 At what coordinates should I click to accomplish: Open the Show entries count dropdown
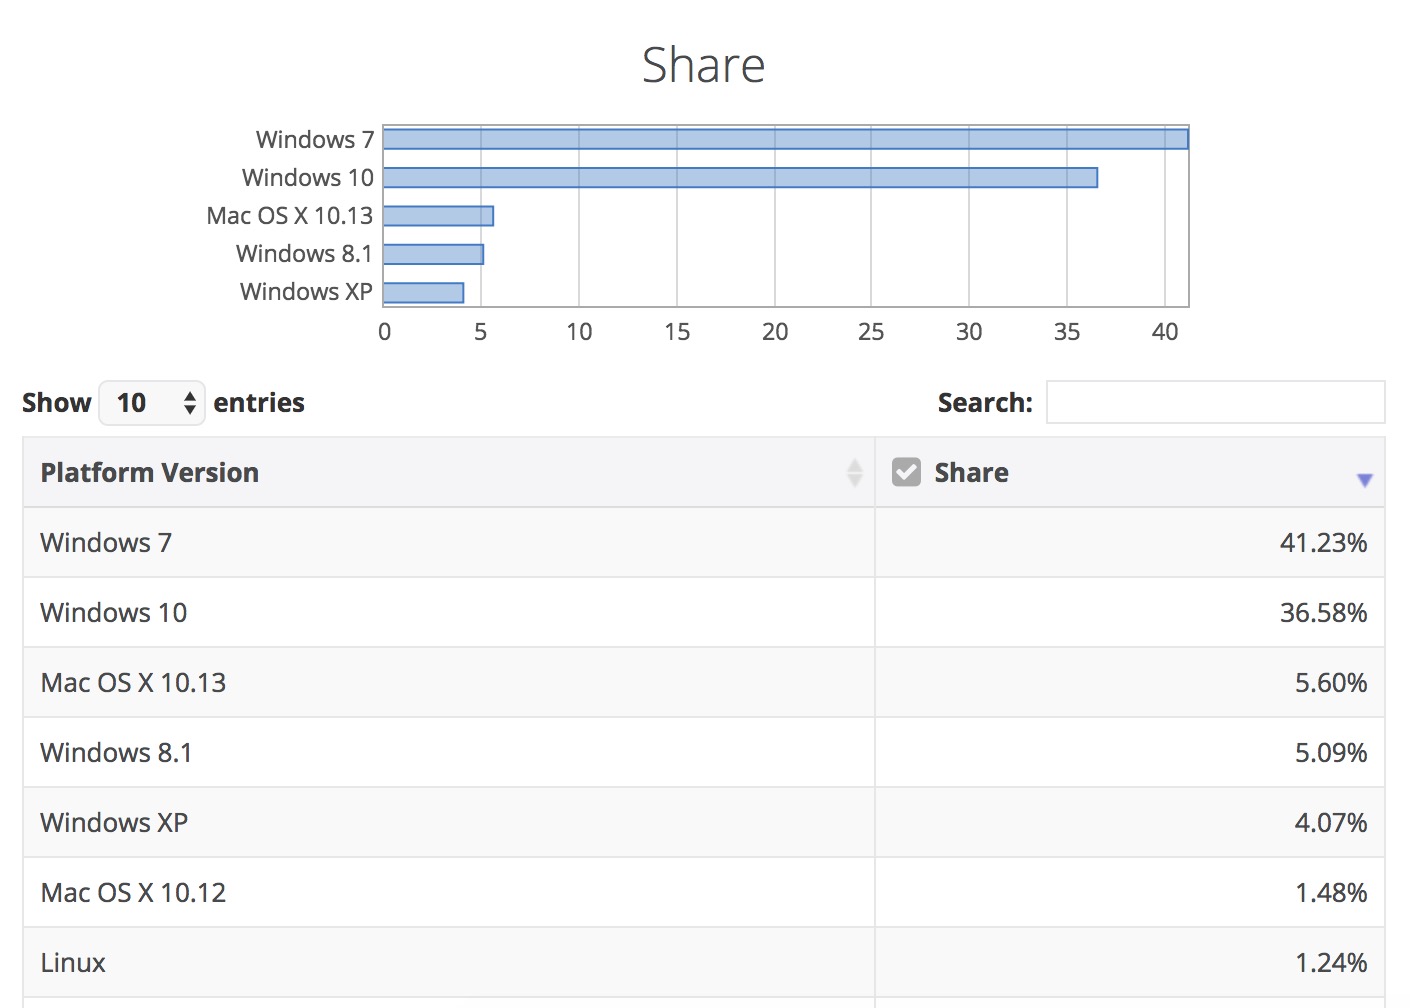tap(152, 403)
